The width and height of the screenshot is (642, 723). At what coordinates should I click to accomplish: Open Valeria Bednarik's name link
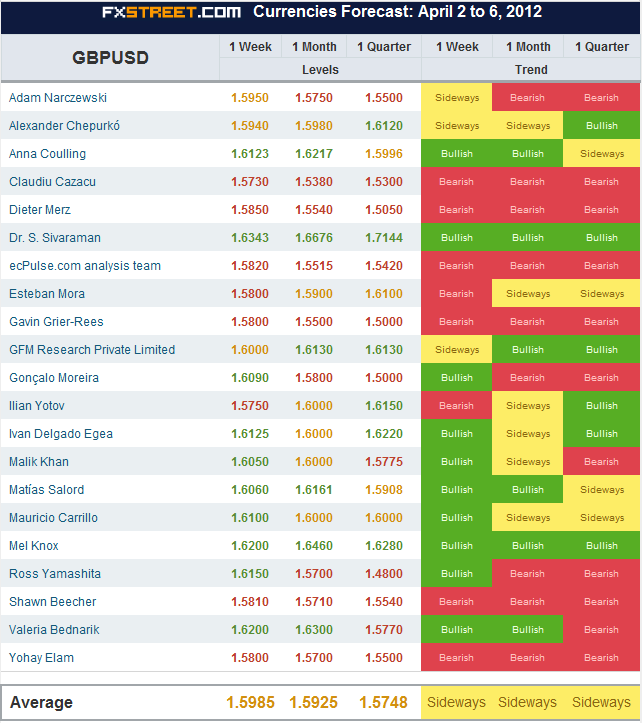[x=54, y=630]
